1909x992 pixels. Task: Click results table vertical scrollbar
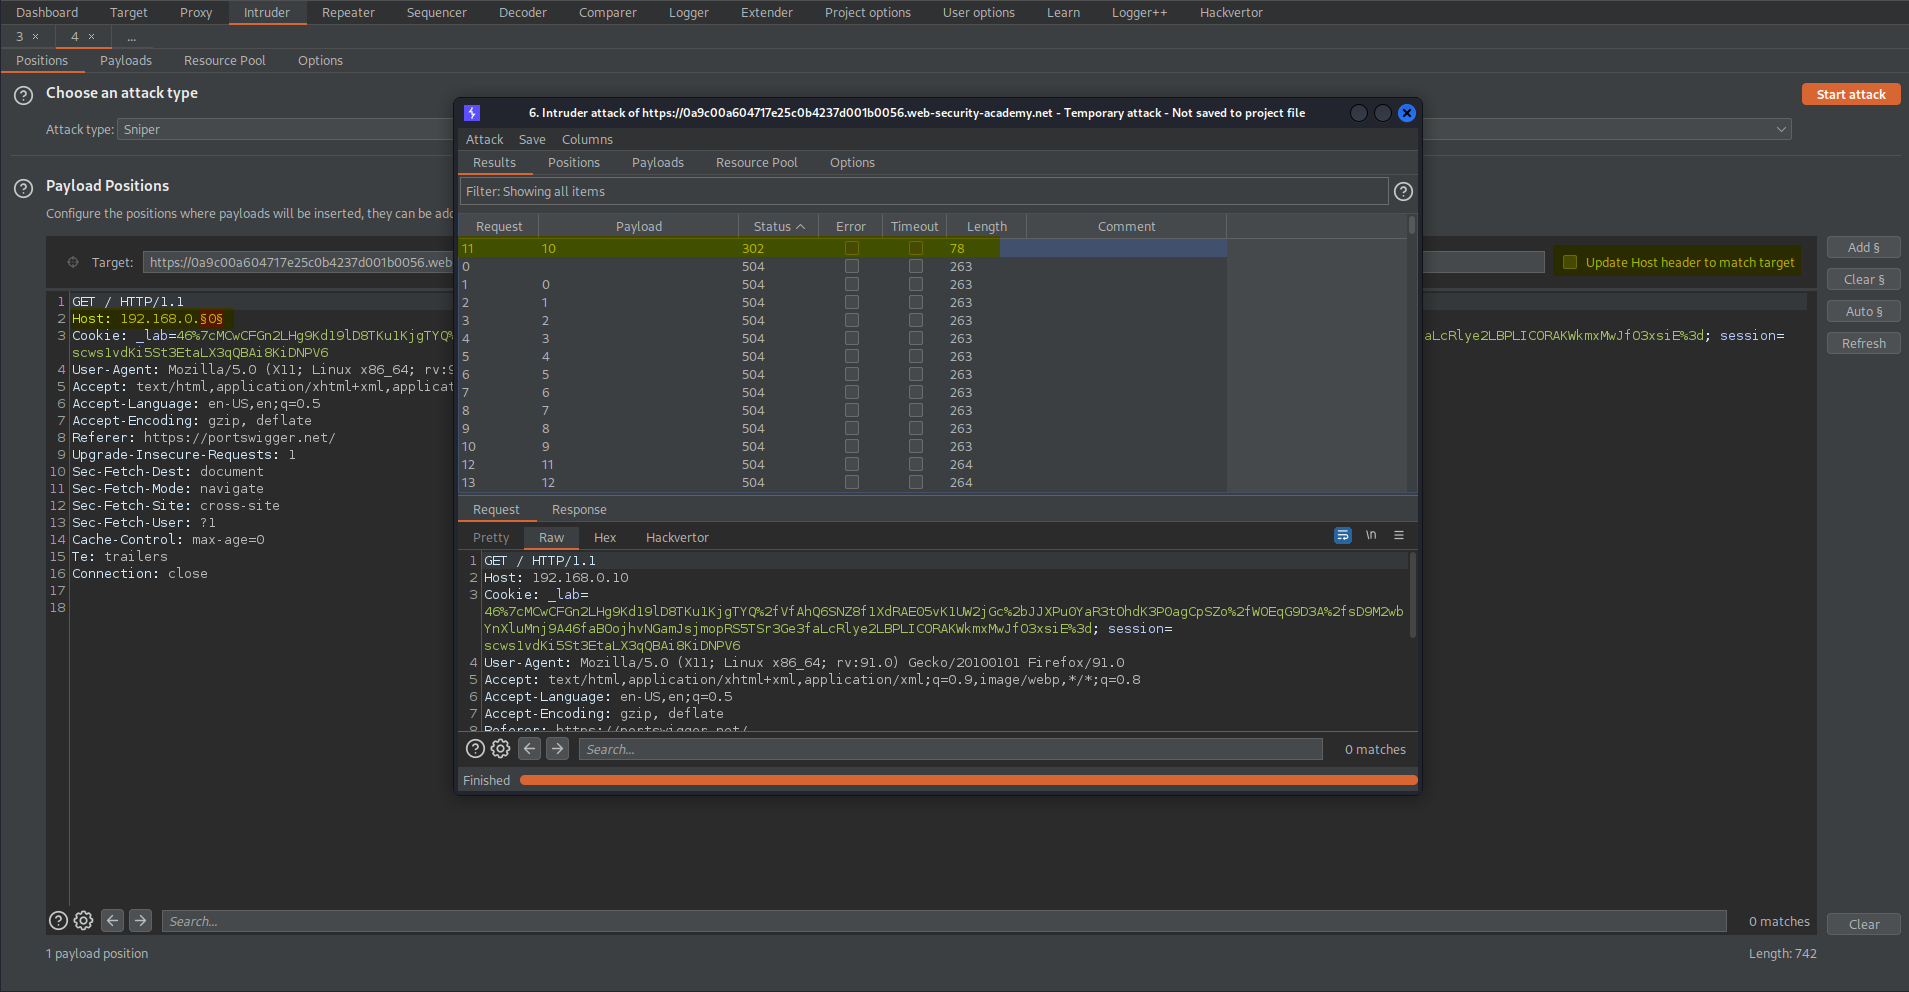tap(1412, 225)
